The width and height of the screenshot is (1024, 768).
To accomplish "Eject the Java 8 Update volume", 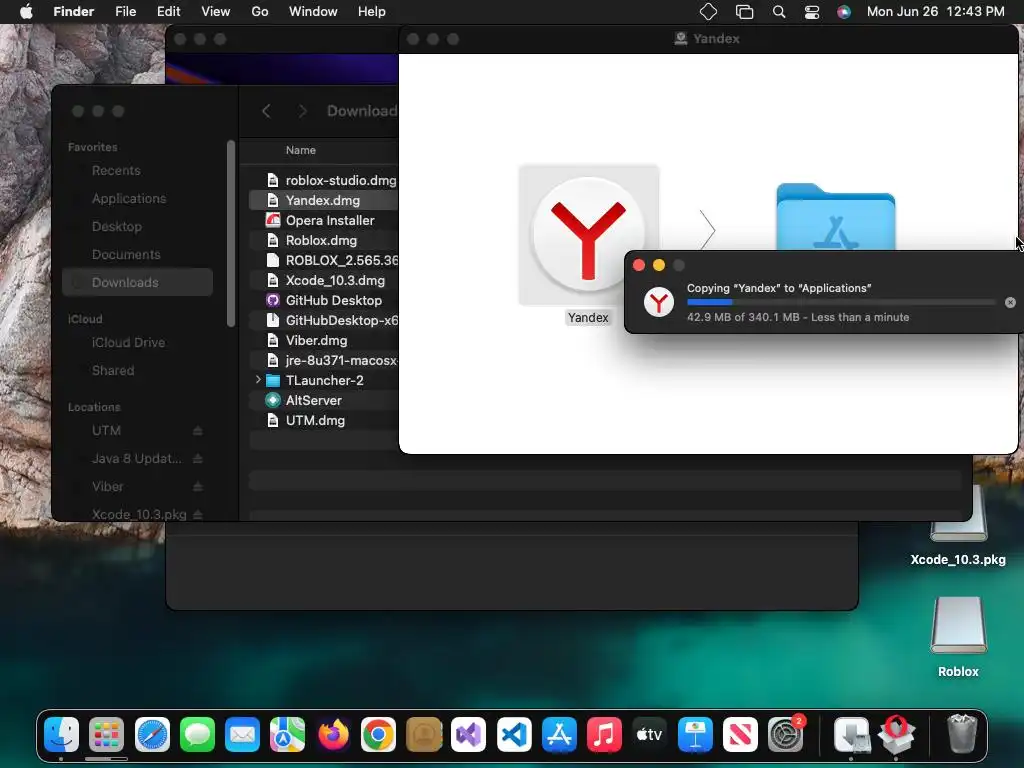I will [198, 459].
